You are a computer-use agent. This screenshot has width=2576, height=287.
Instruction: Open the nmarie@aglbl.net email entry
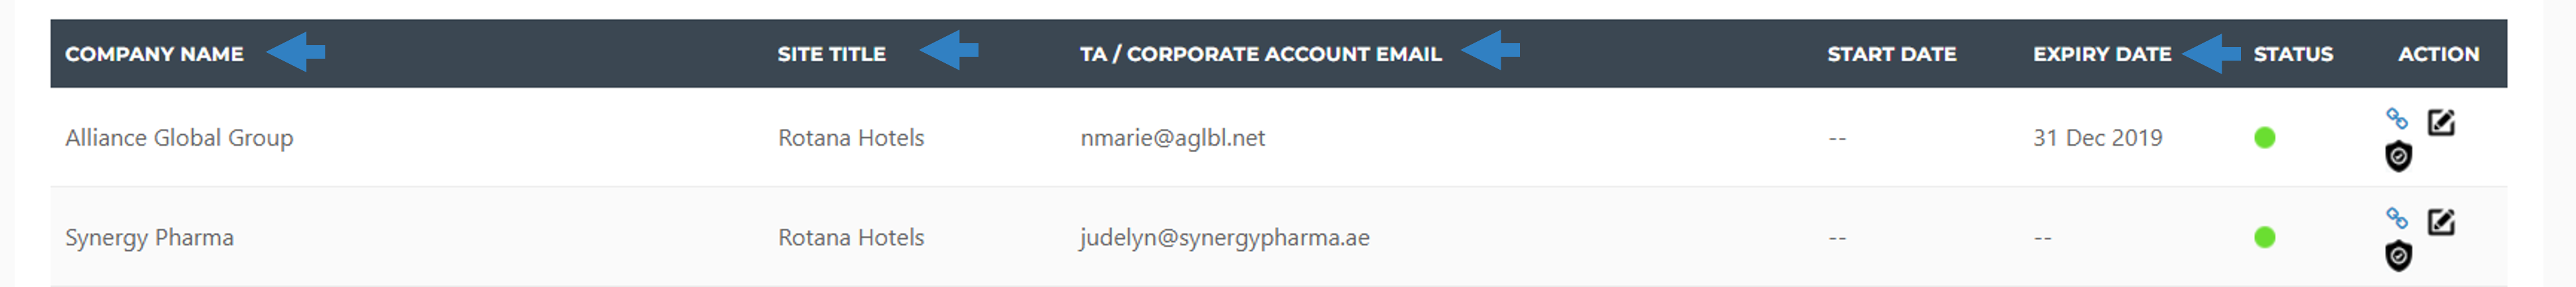coord(1172,138)
